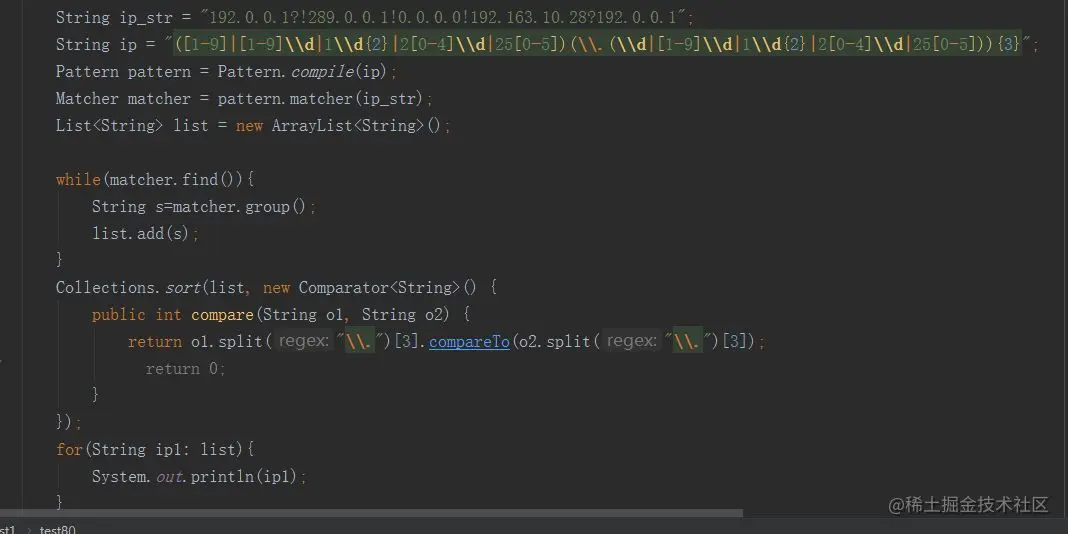Image resolution: width=1068 pixels, height=534 pixels.
Task: Click the 'regex:' inlay hint in o2.split
Action: [x=632, y=342]
